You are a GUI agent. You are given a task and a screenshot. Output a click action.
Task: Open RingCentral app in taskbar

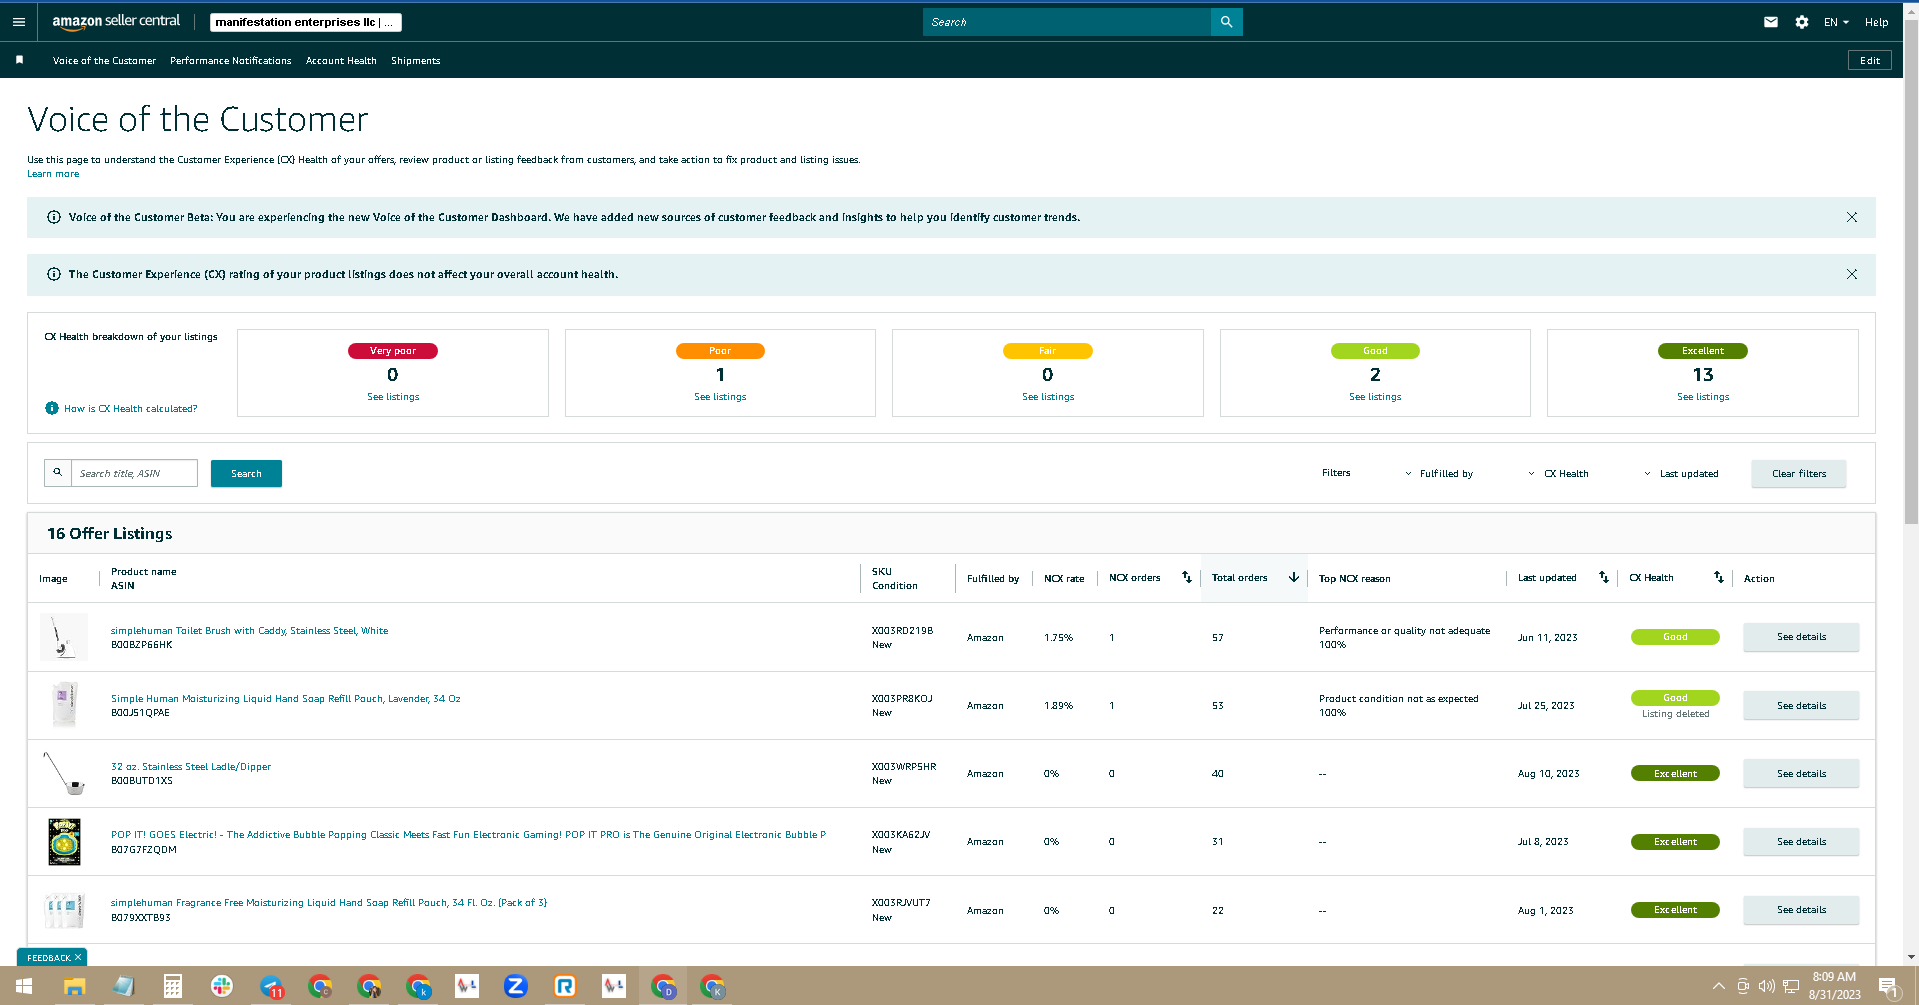pyautogui.click(x=565, y=987)
